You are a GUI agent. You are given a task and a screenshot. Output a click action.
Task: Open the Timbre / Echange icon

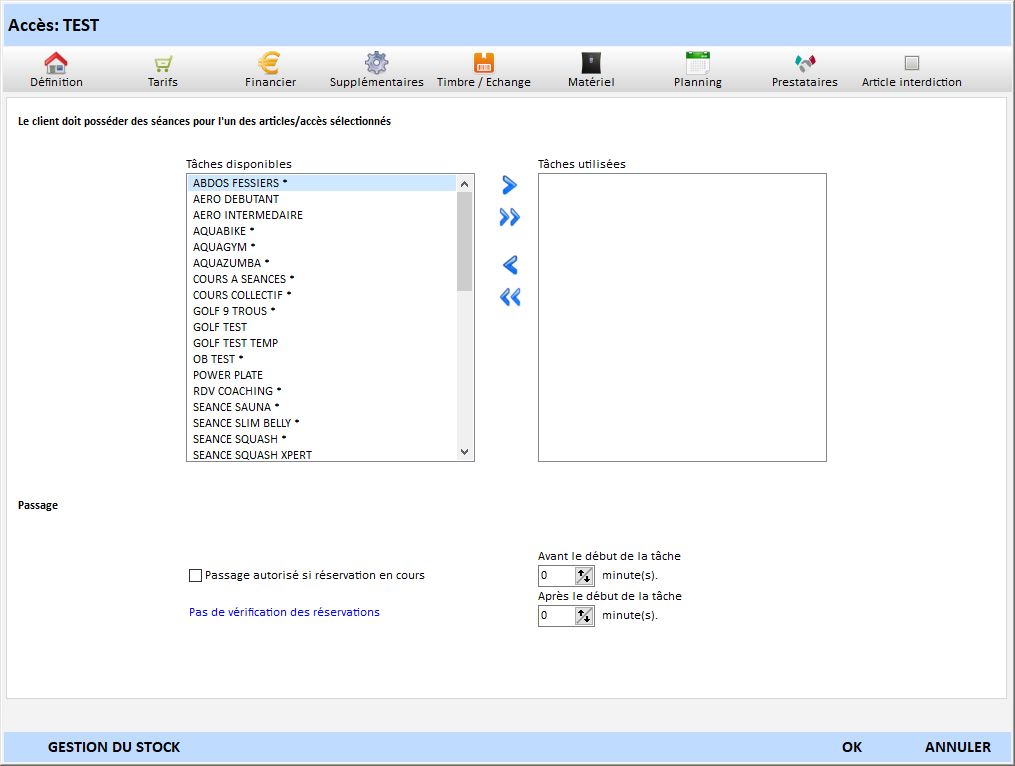coord(484,64)
